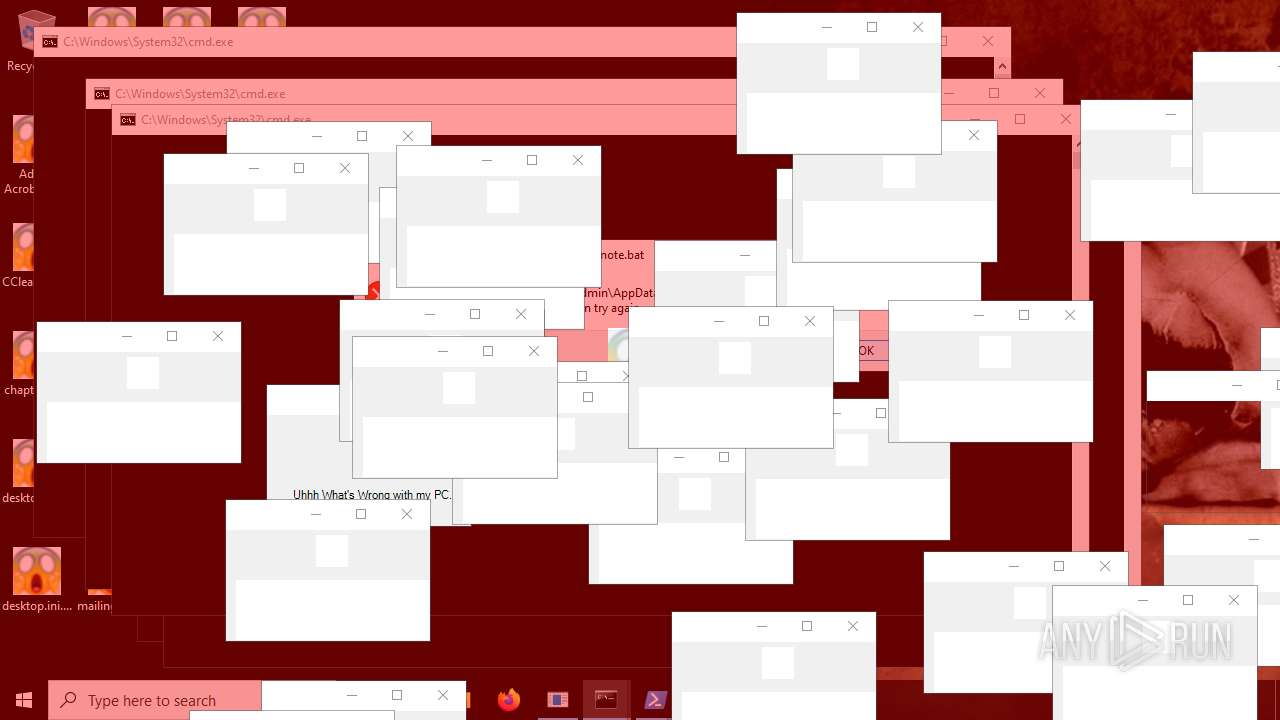Close the frontmost cmd.exe window

click(1066, 119)
